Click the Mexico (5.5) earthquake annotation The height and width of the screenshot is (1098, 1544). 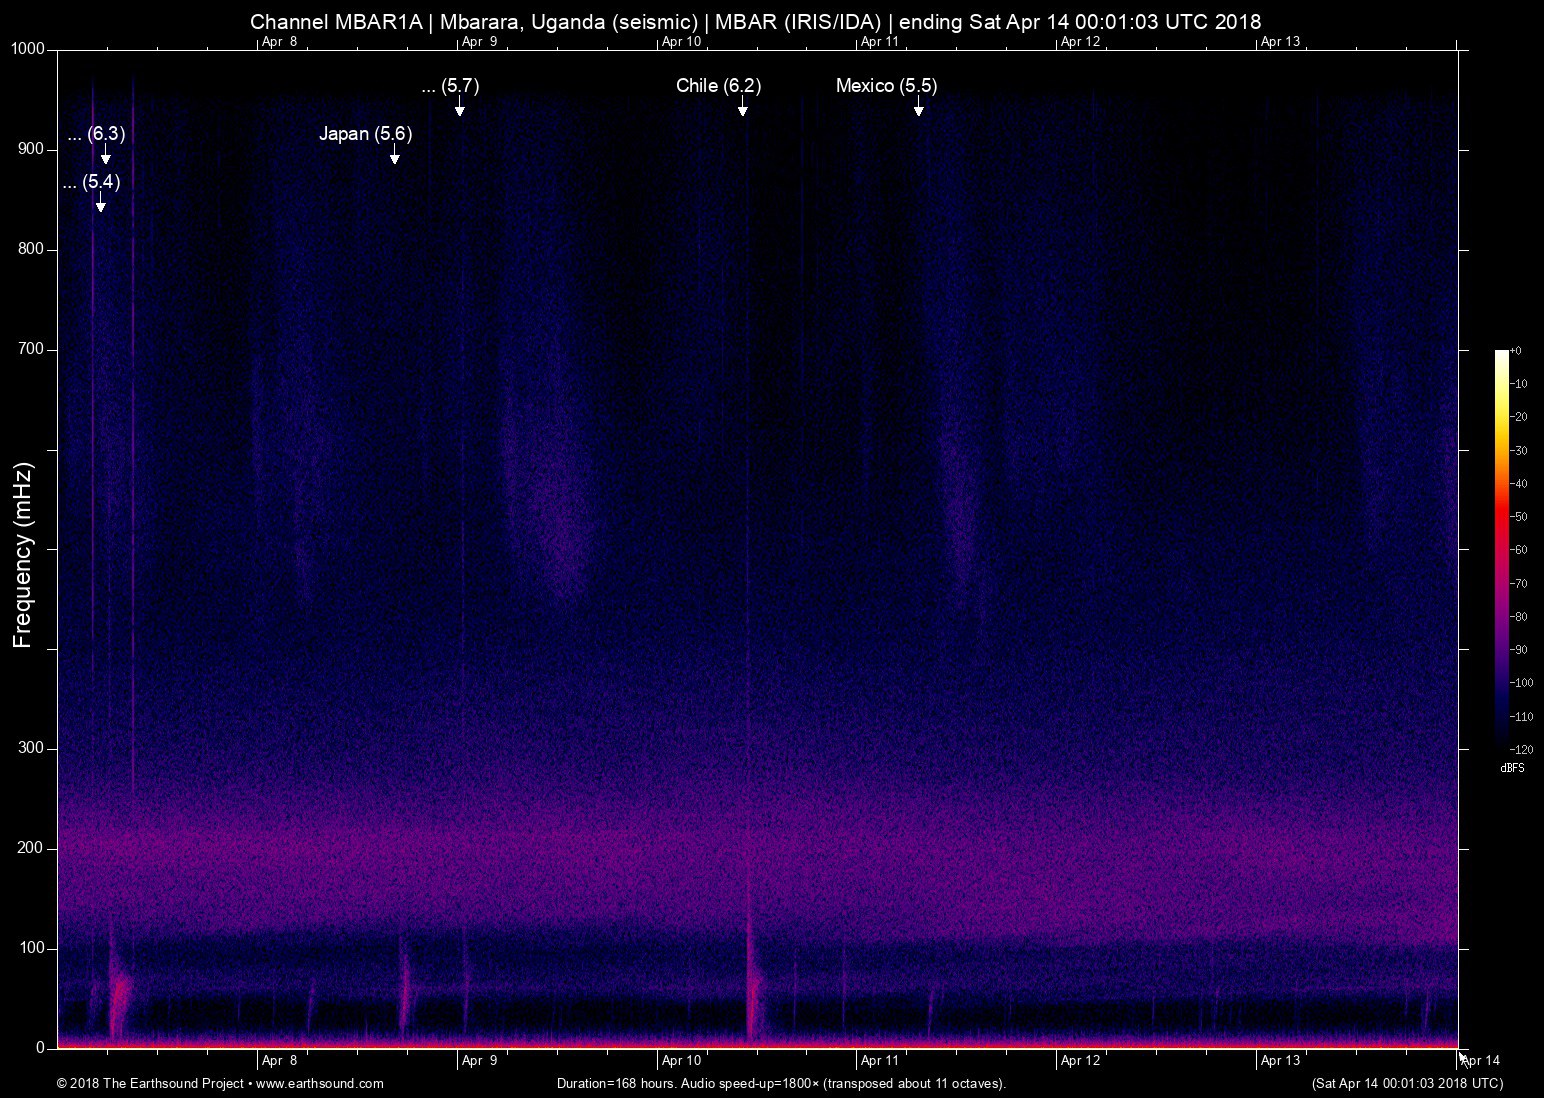tap(886, 86)
